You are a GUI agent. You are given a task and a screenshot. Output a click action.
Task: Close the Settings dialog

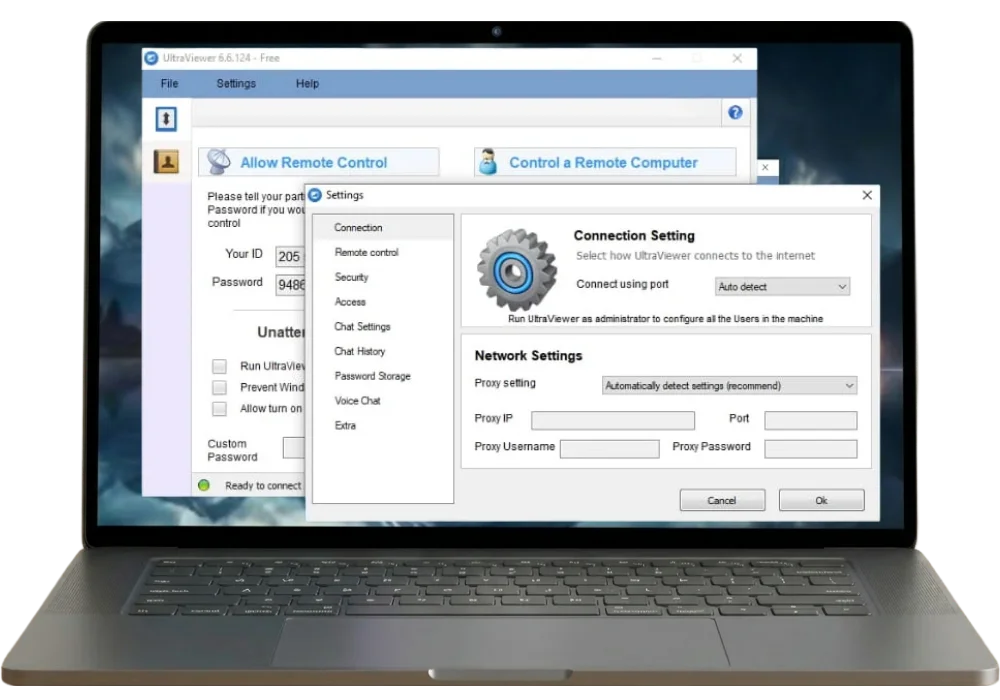pos(867,195)
